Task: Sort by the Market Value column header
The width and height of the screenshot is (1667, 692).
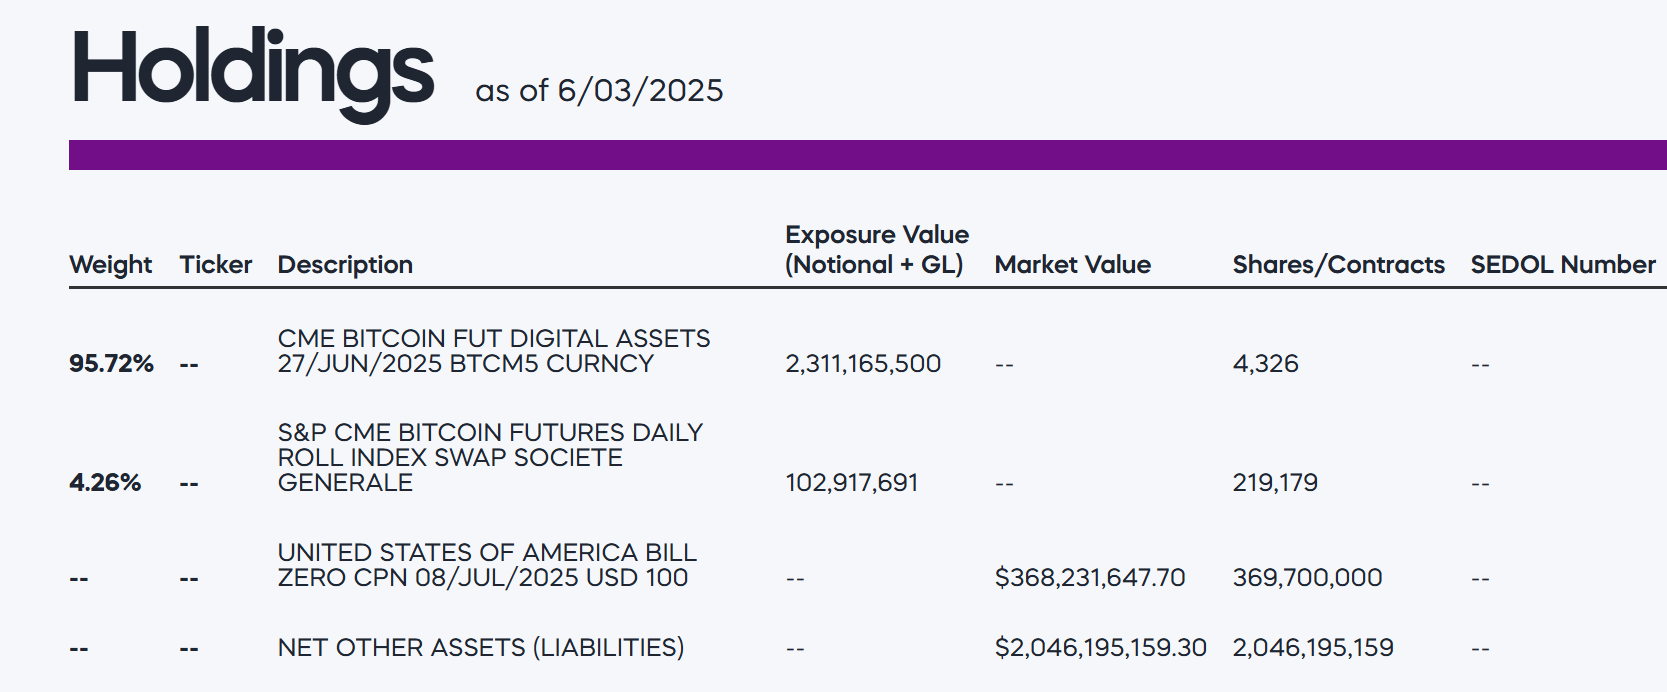Action: 1072,265
